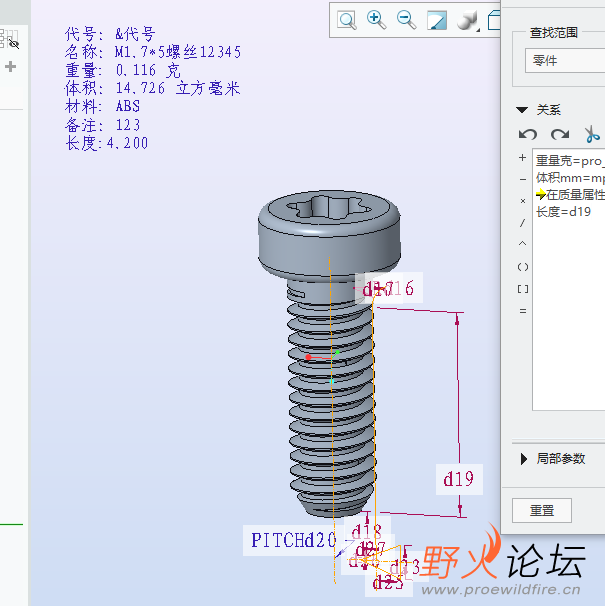Screen dimensions: 605x606
Task: Open the display style shading icon
Action: [467, 20]
